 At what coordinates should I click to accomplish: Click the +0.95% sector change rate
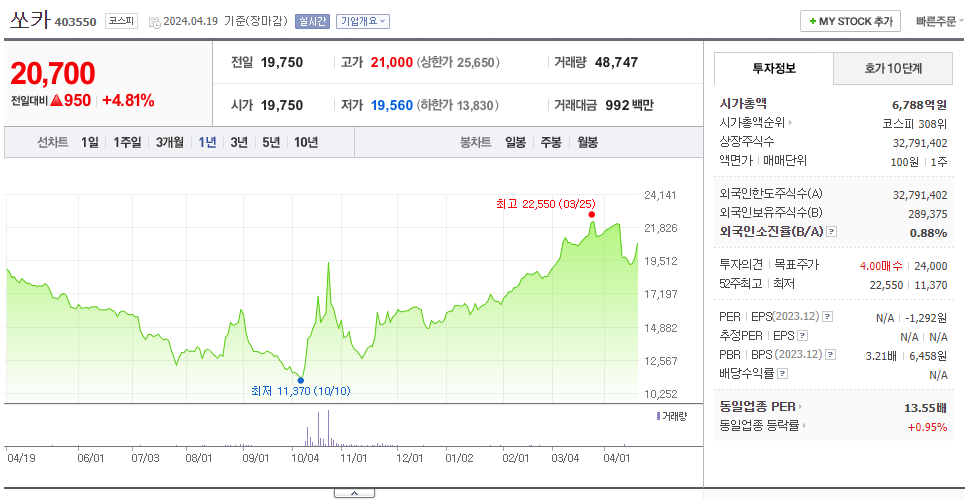click(x=927, y=427)
